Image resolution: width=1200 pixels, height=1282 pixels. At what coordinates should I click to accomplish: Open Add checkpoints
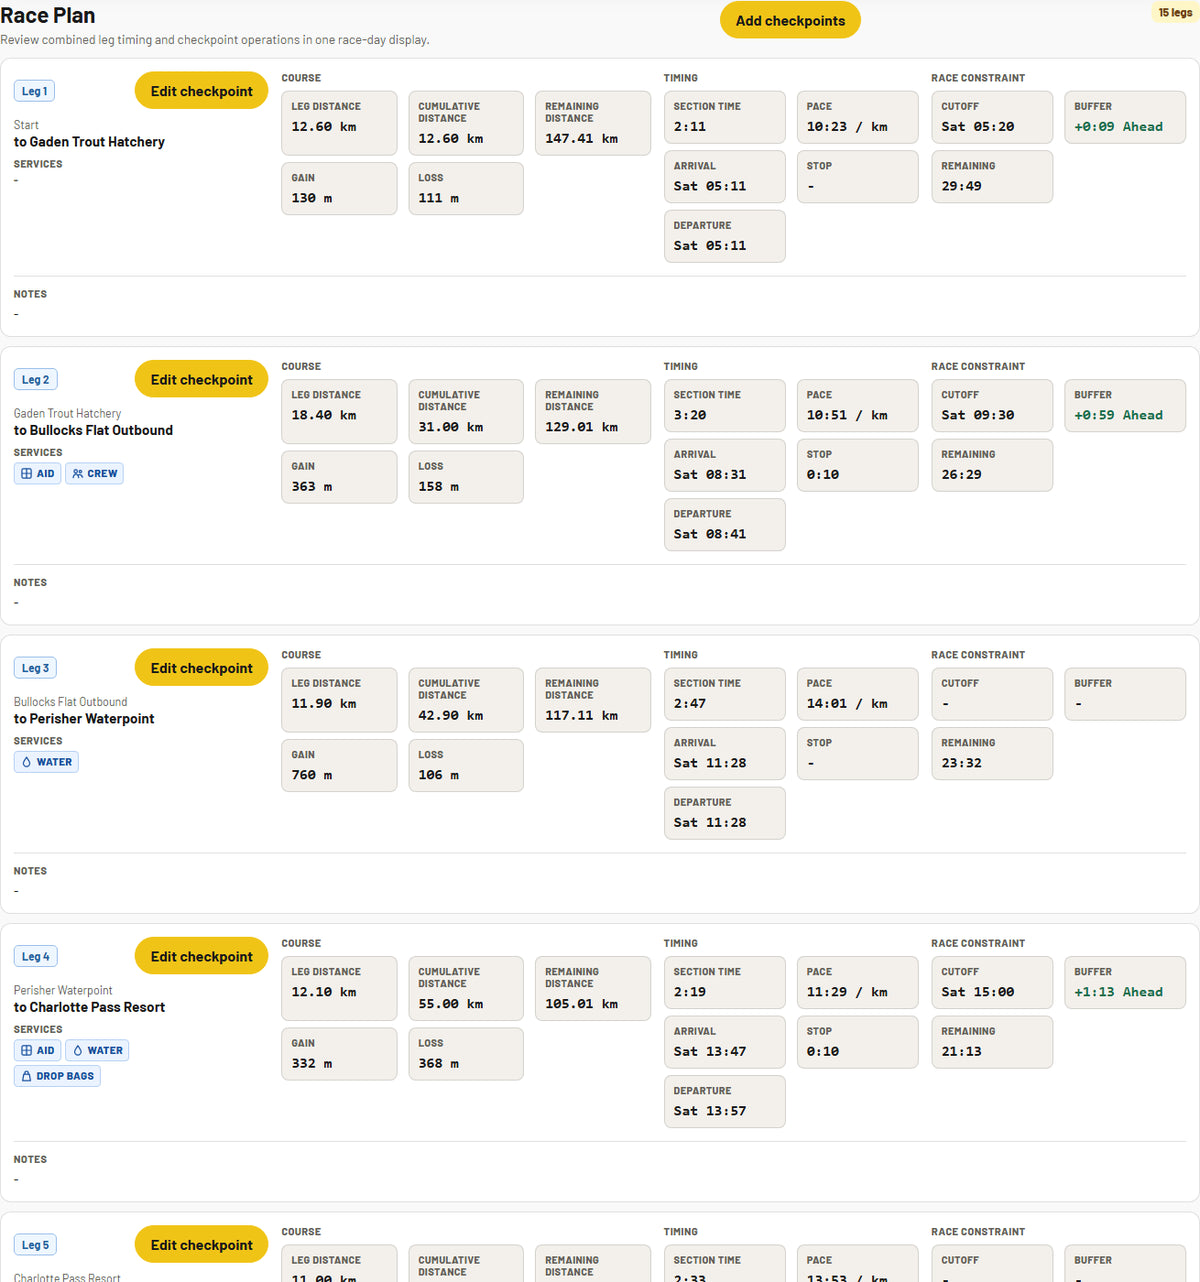pyautogui.click(x=790, y=20)
